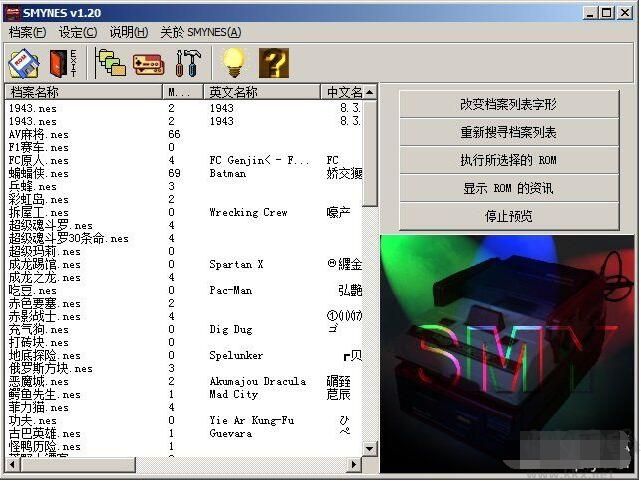
Task: Select 赤色要塞.nes in the file list
Action: click(45, 304)
